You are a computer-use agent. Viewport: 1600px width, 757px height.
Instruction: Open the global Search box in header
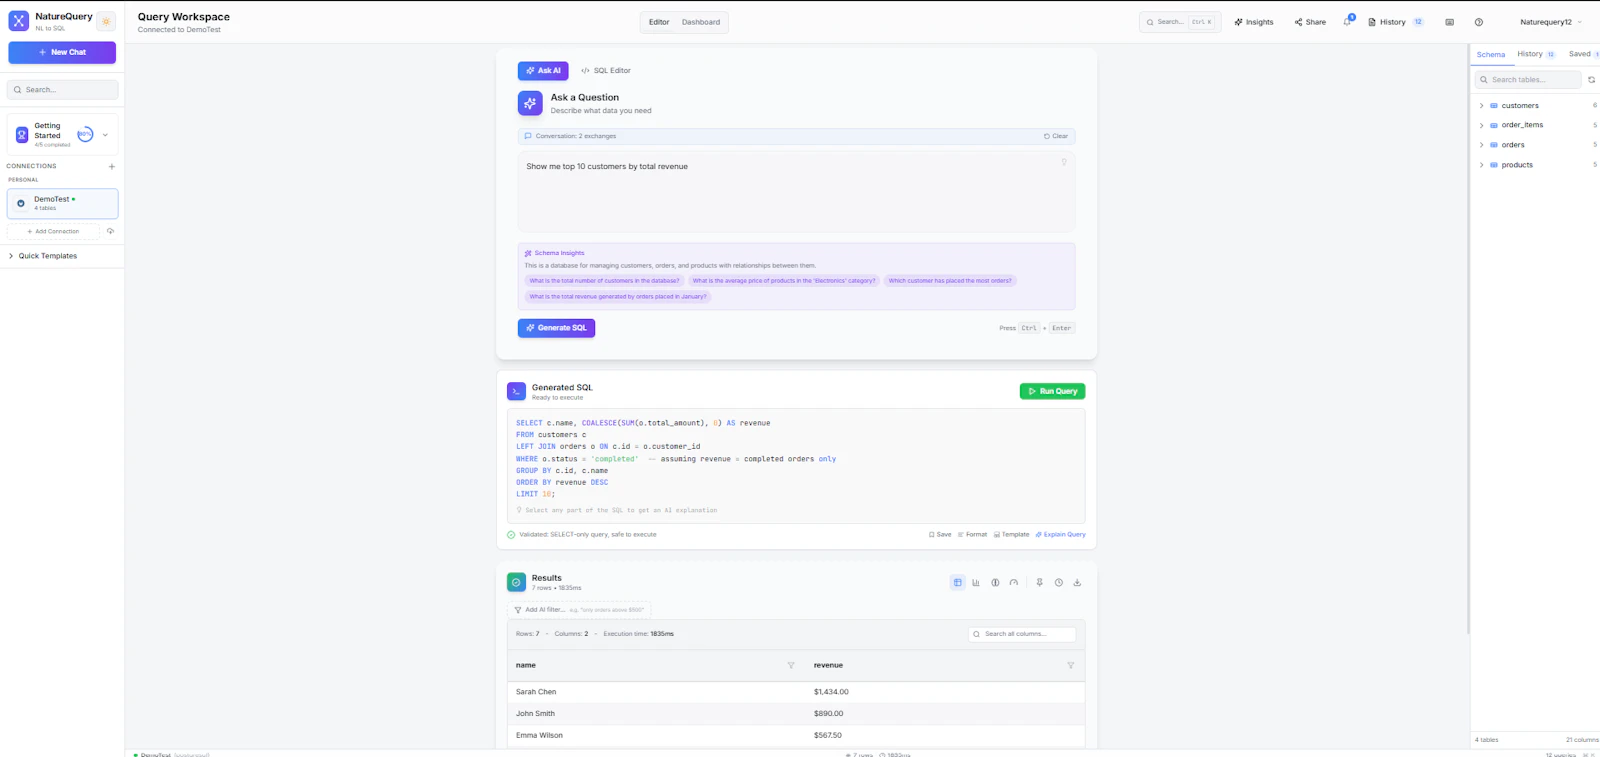click(x=1180, y=22)
